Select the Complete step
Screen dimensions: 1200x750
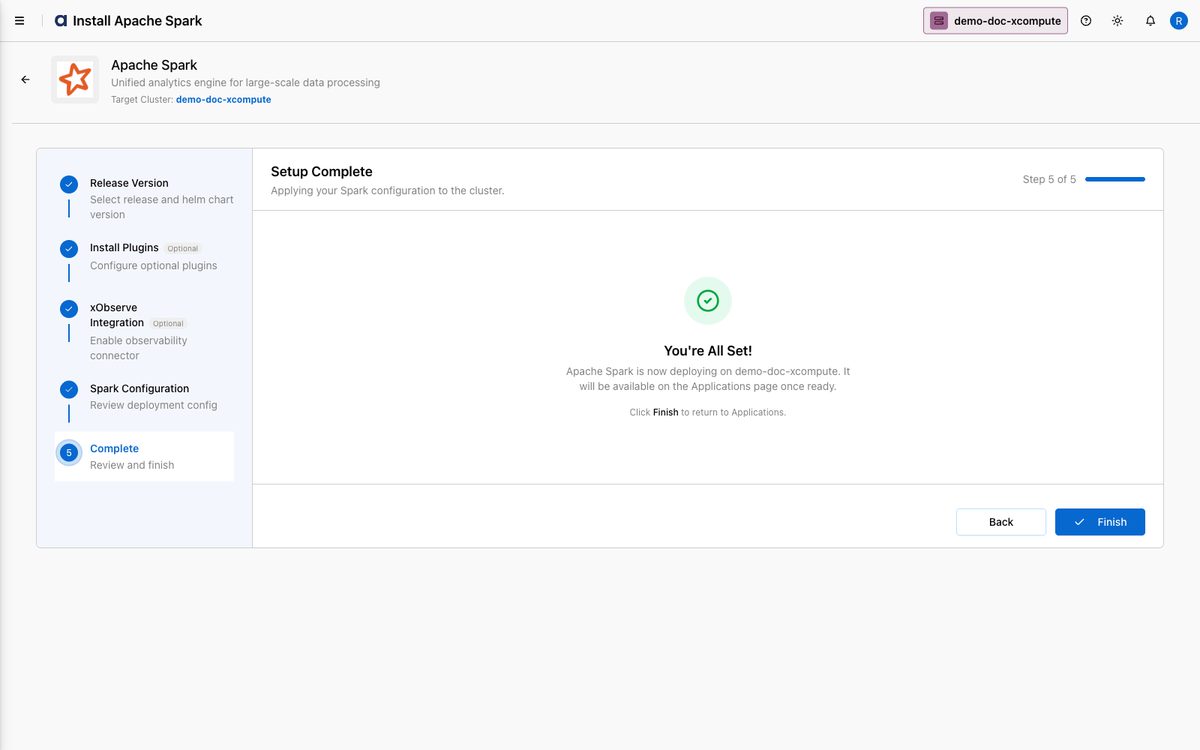(144, 456)
